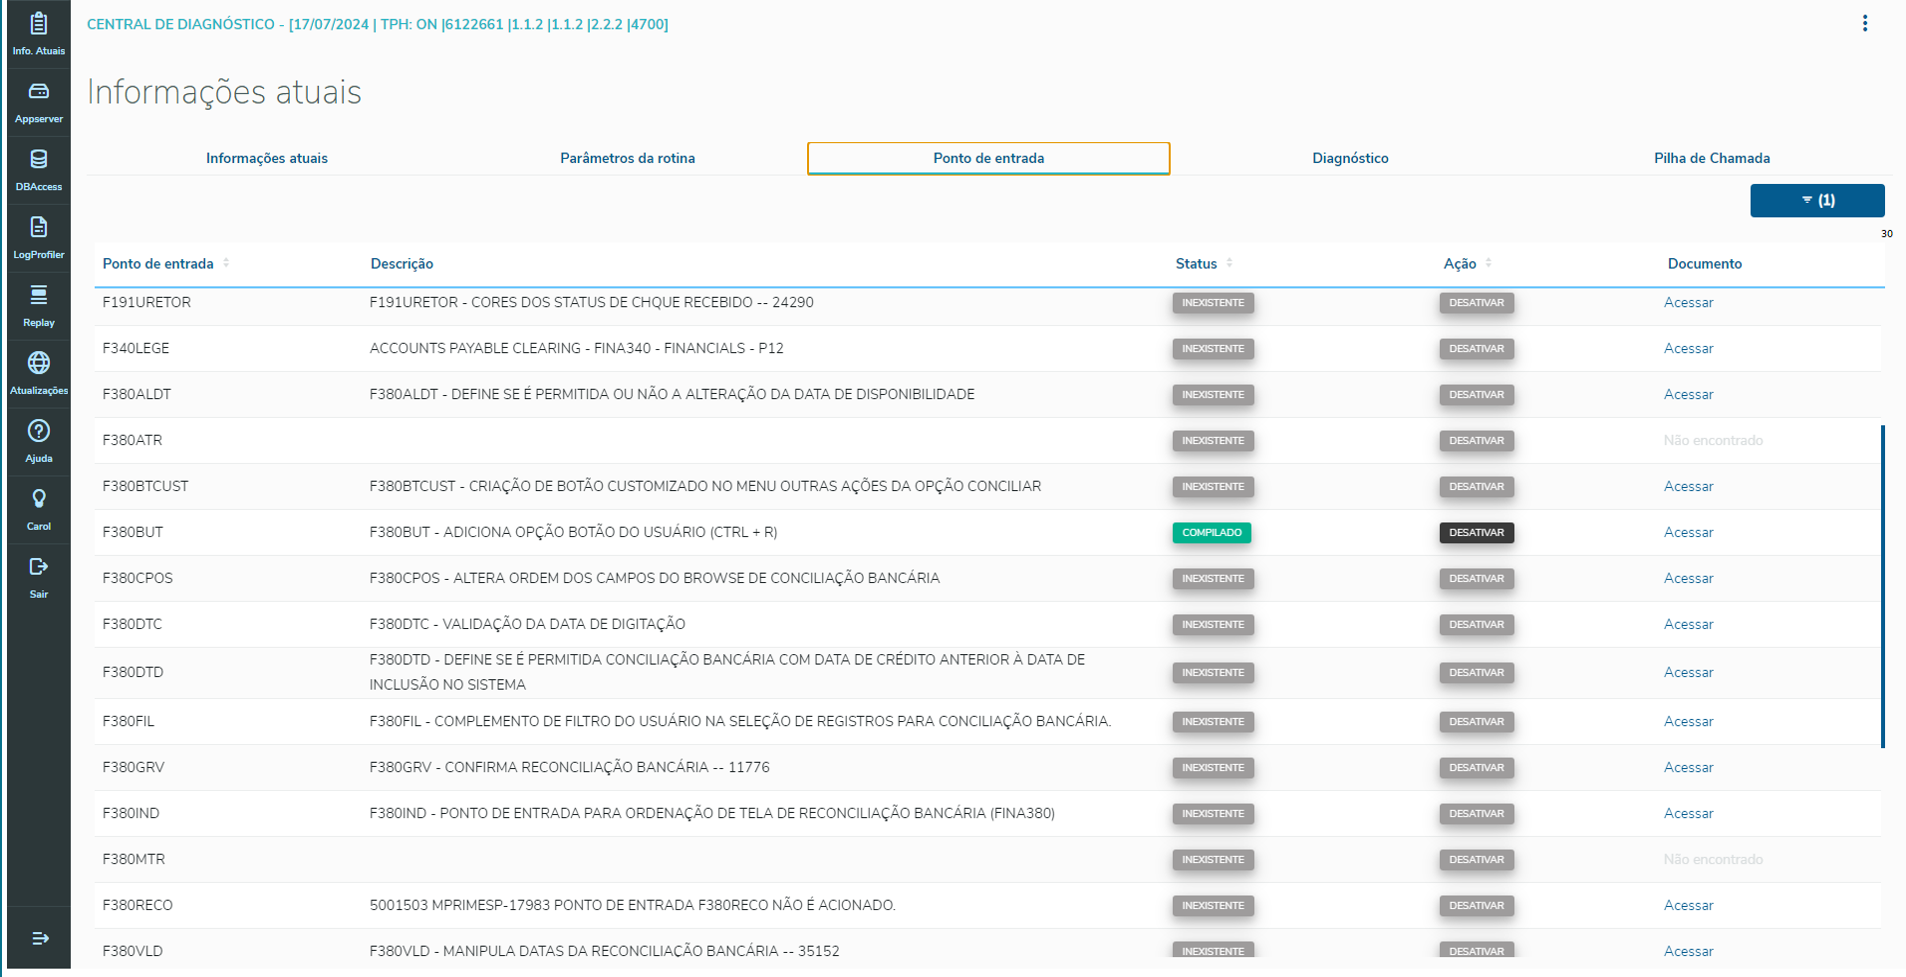The width and height of the screenshot is (1906, 977).
Task: Deactivate the F380GRV entry point
Action: pos(1476,768)
